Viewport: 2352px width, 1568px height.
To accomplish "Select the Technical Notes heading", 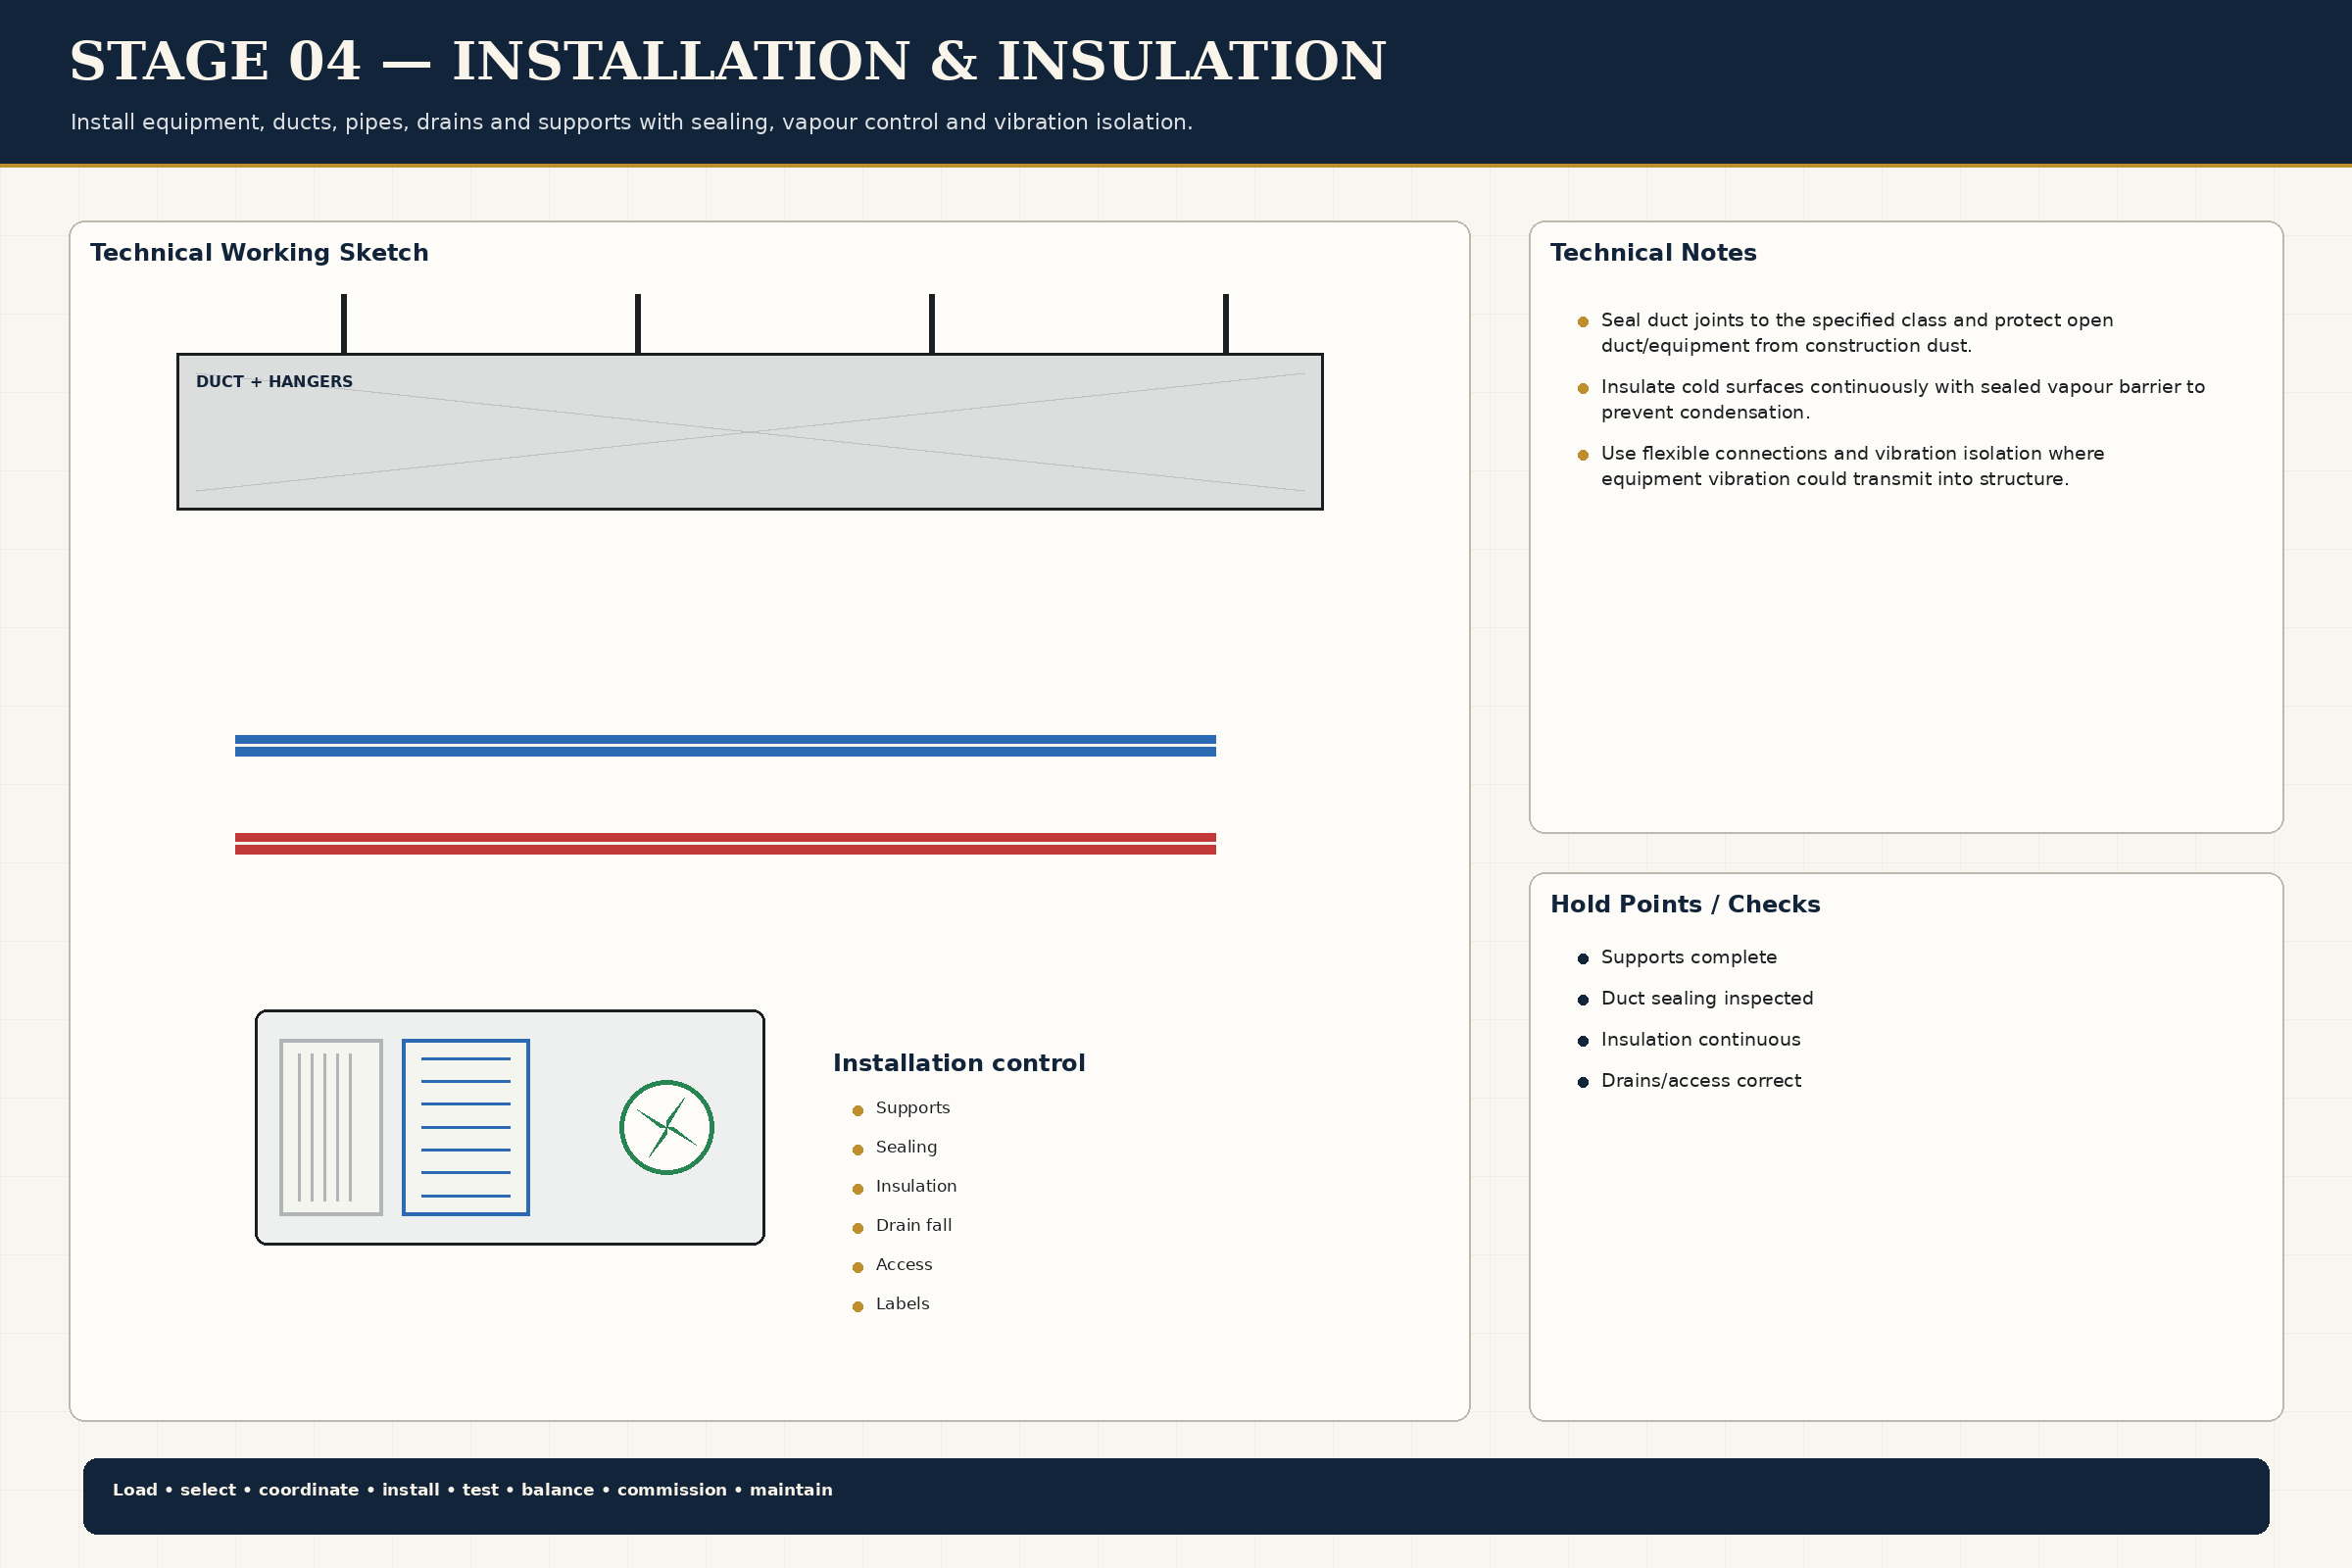I will (x=1653, y=253).
